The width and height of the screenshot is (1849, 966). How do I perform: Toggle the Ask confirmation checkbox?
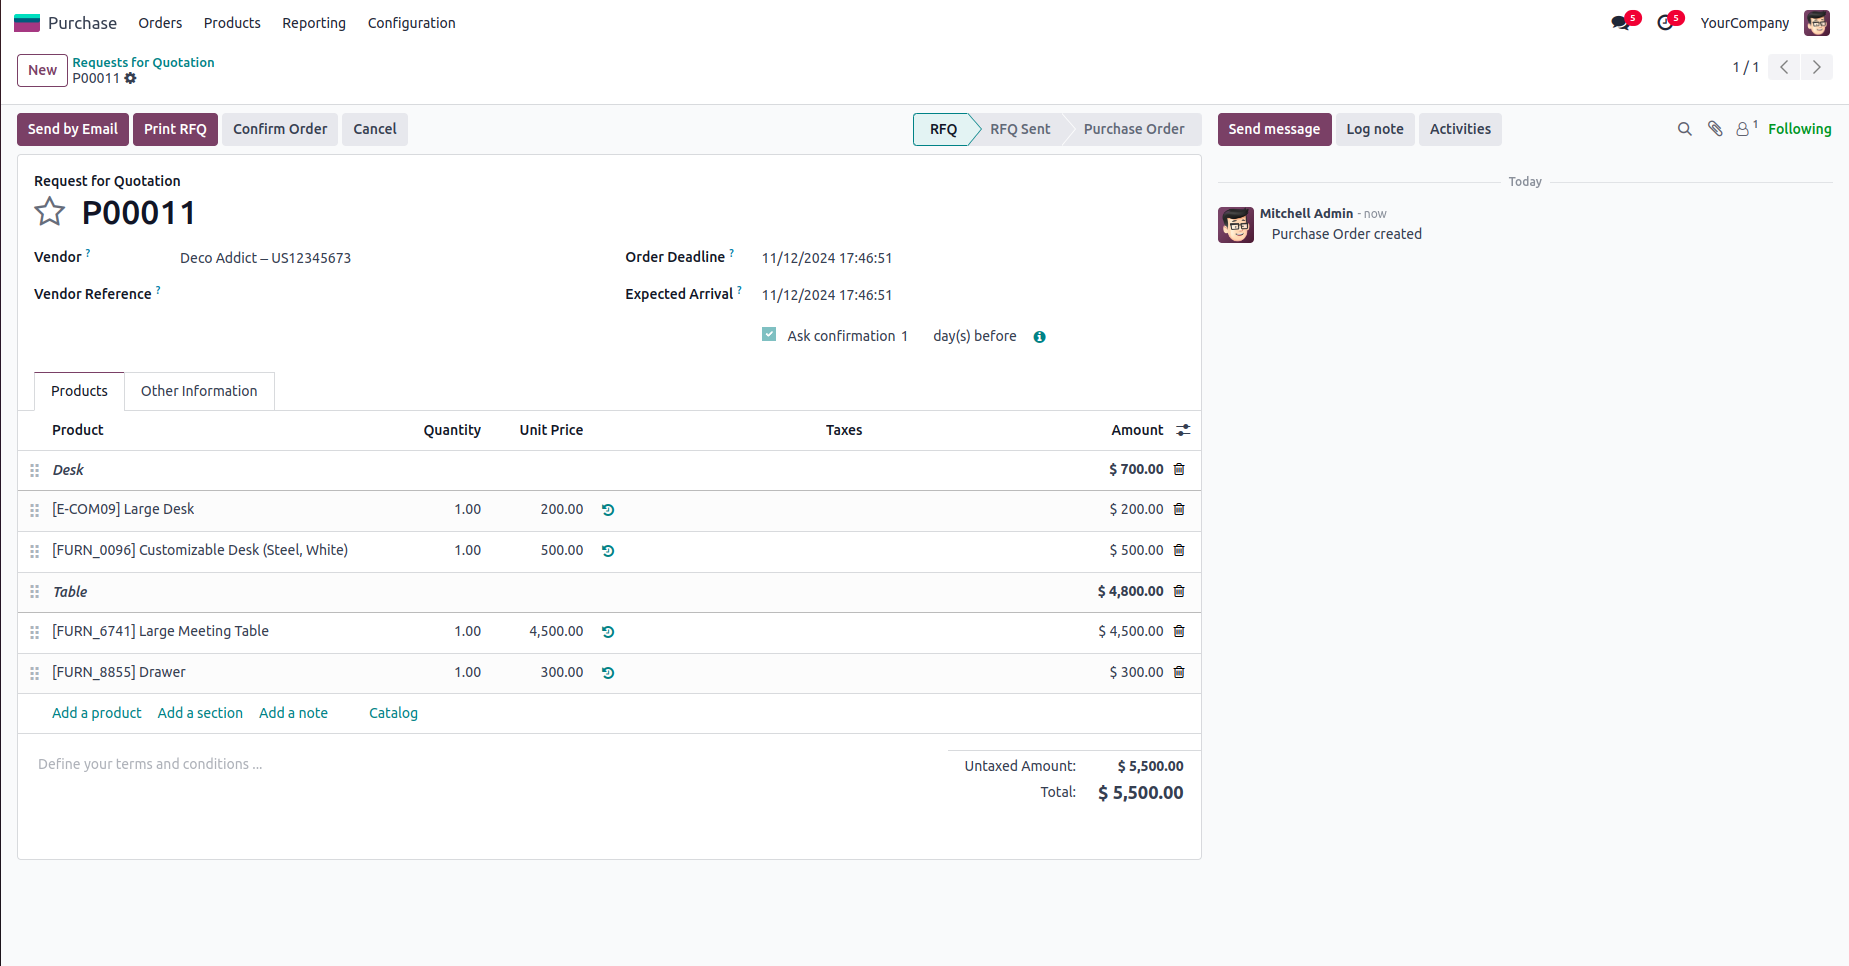click(769, 335)
